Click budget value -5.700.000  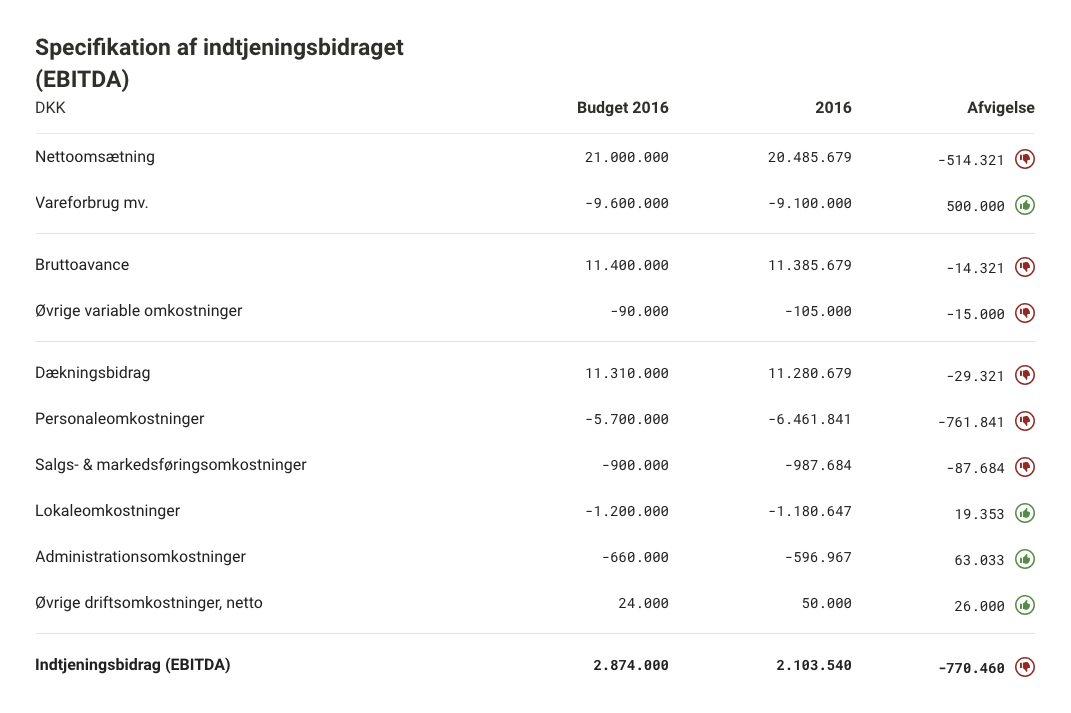pos(626,419)
